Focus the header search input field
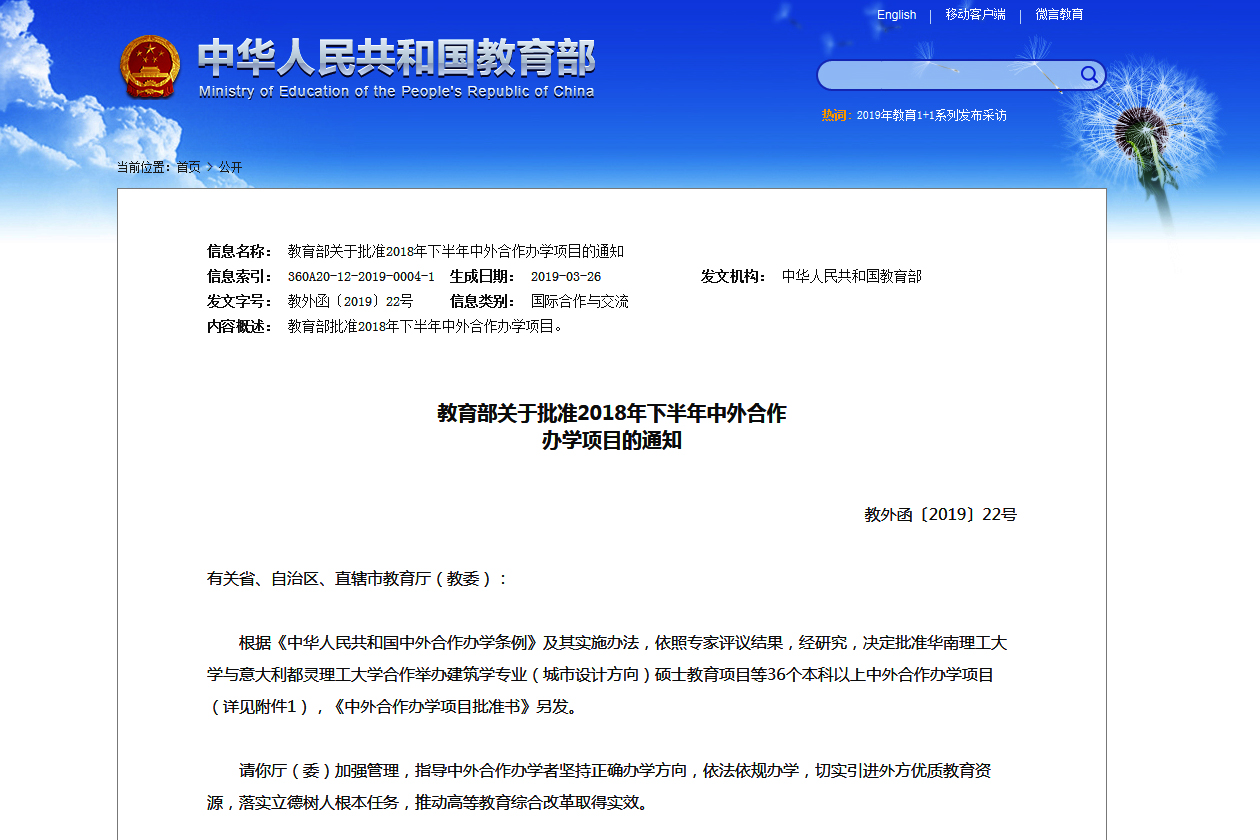 tap(948, 75)
